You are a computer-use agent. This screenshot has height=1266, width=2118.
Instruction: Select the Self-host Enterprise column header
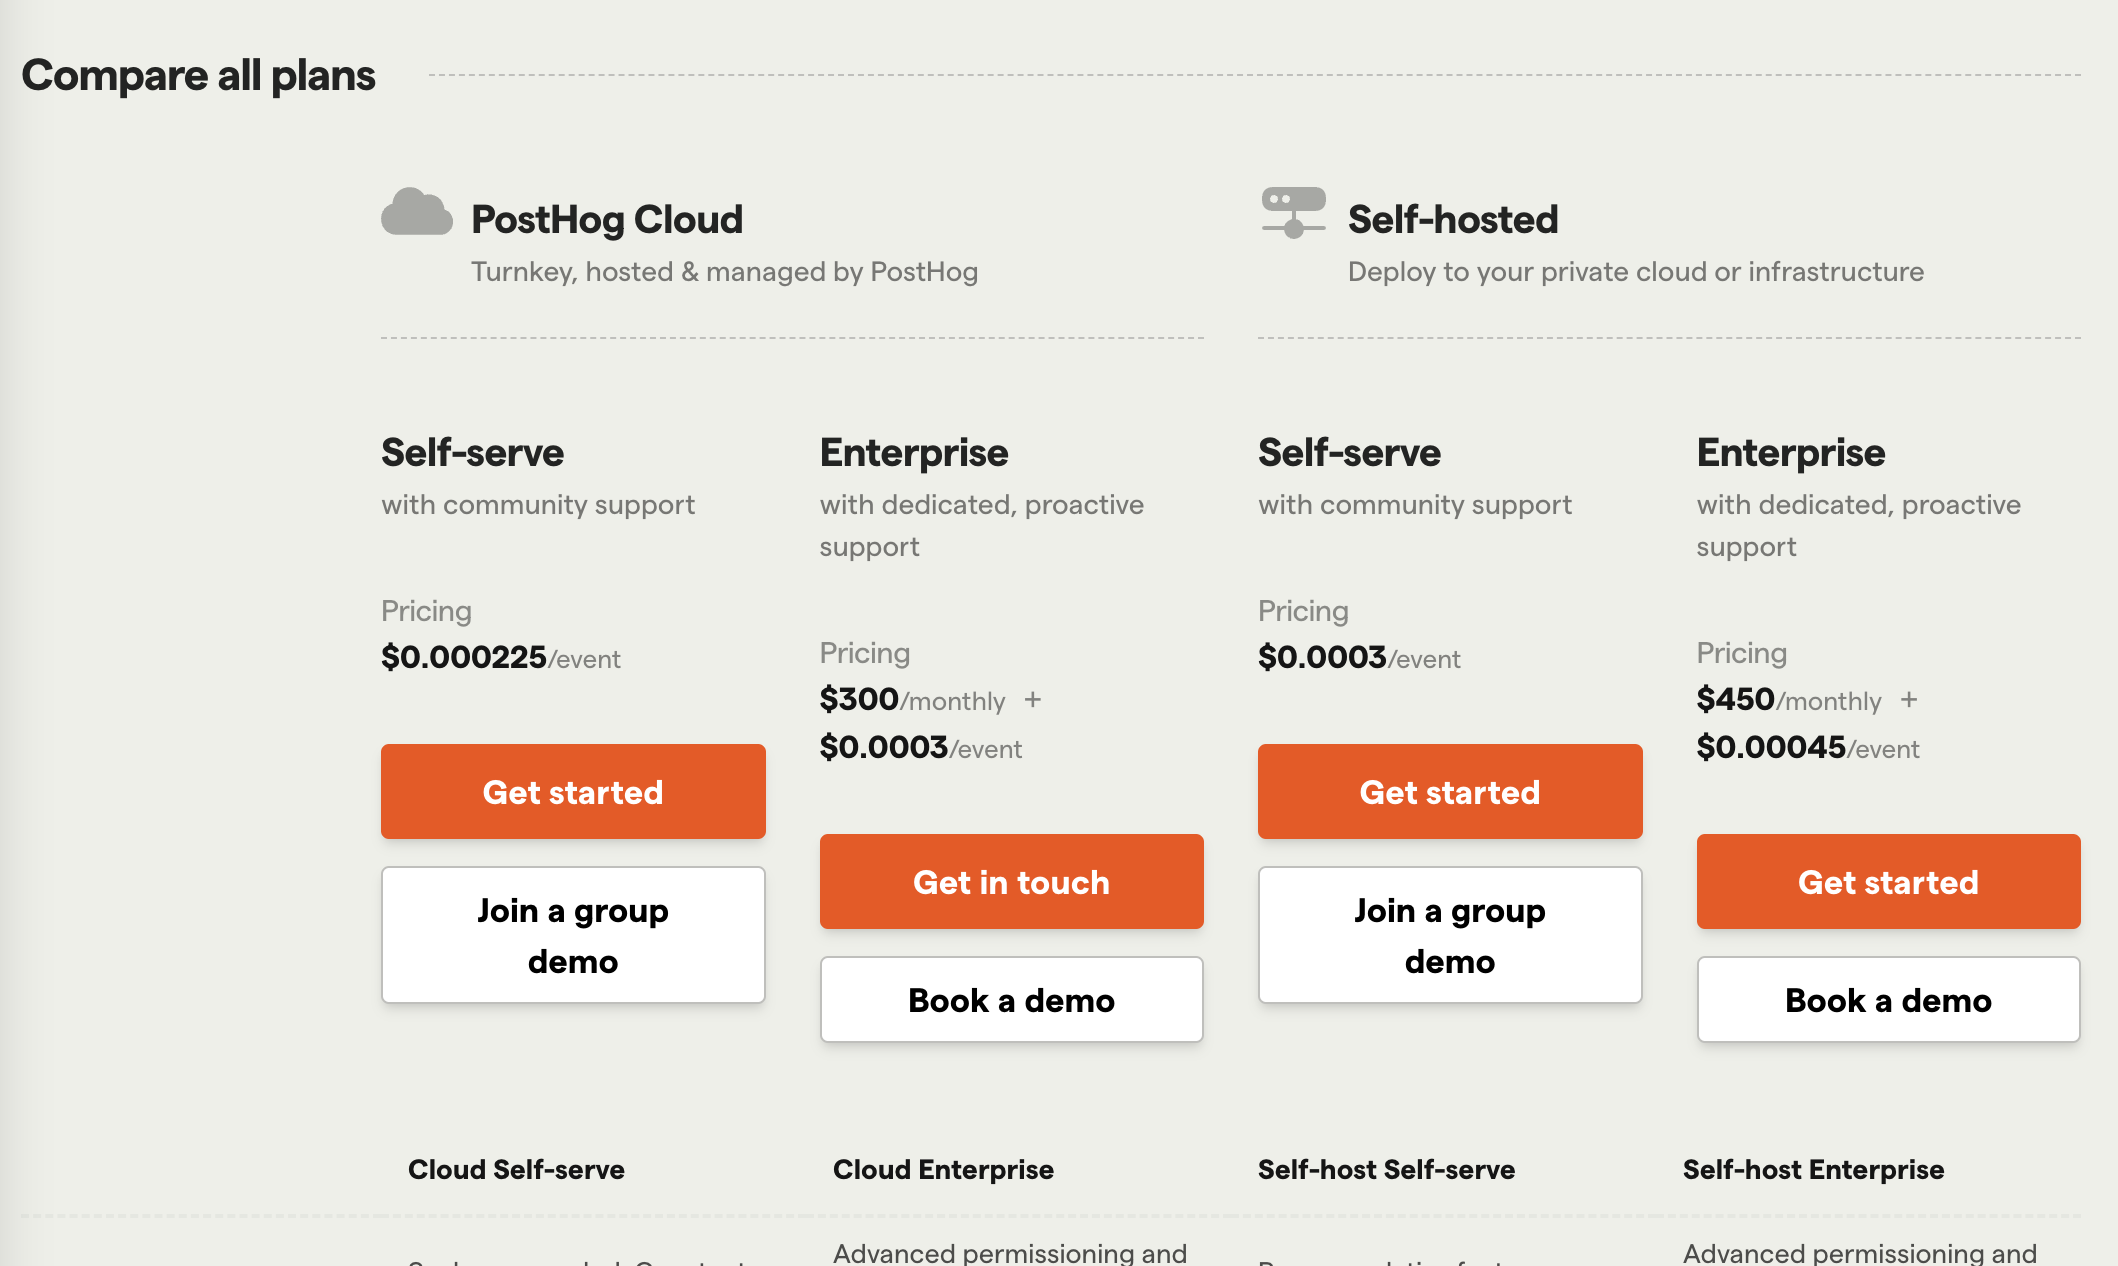coord(1813,1169)
